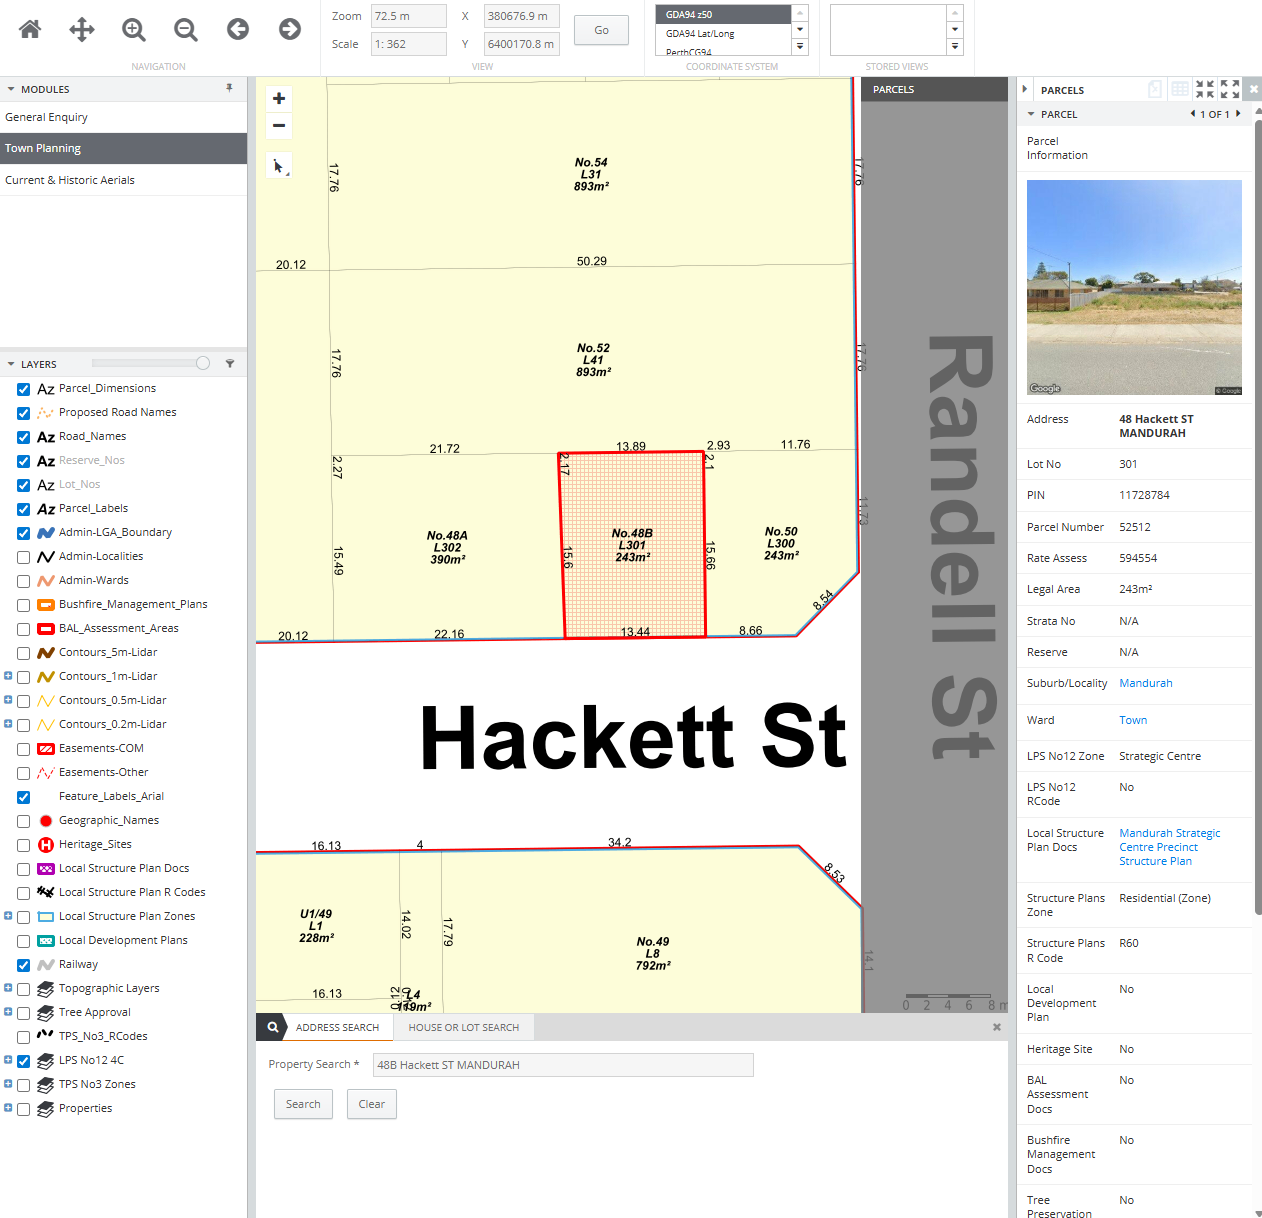Open the Mandurah suburb link

pyautogui.click(x=1145, y=683)
